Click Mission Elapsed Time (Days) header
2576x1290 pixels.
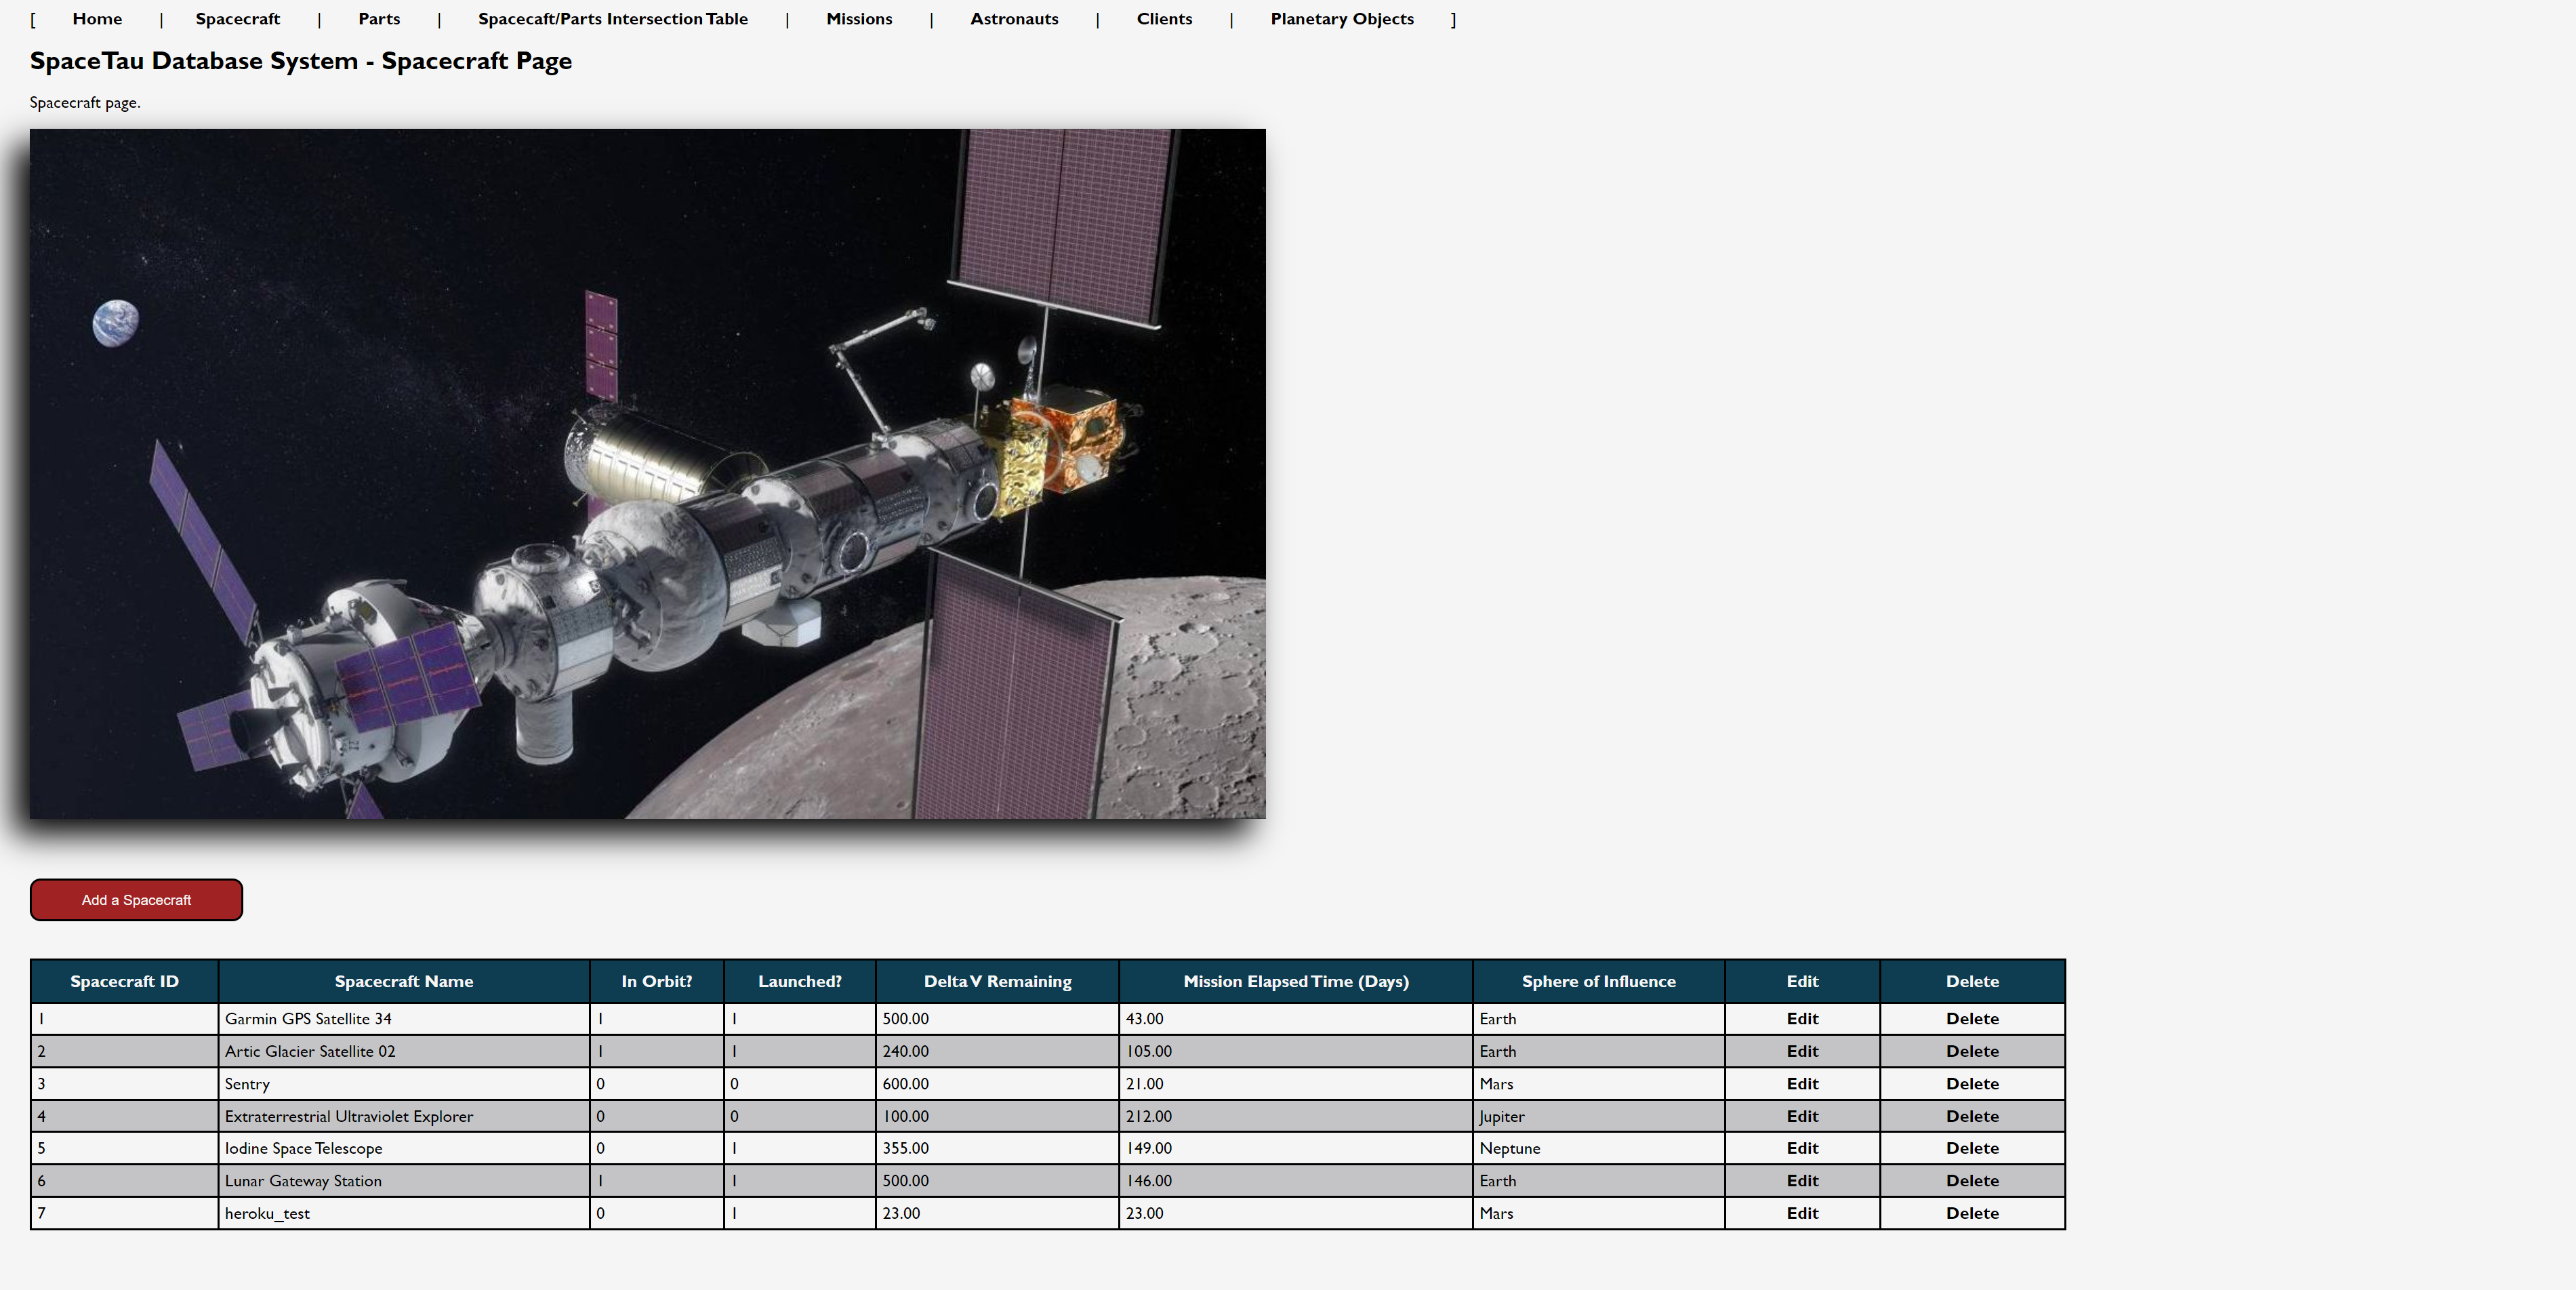1296,982
